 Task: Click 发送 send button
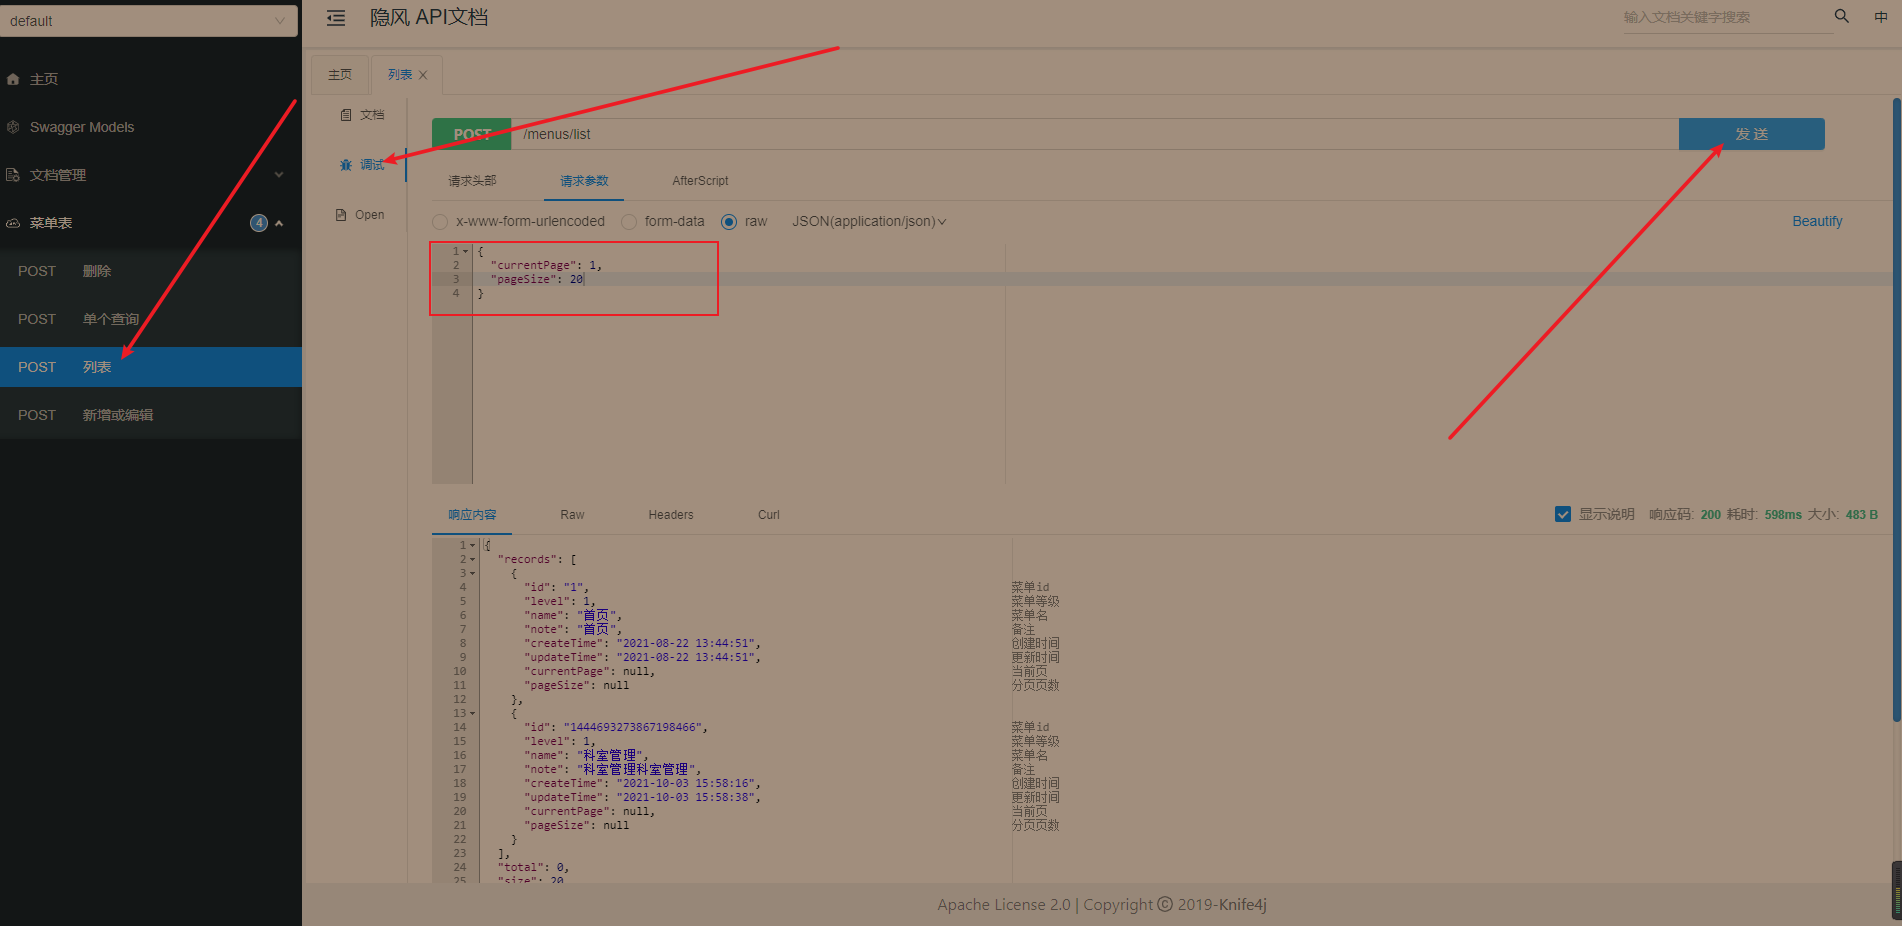pyautogui.click(x=1751, y=134)
